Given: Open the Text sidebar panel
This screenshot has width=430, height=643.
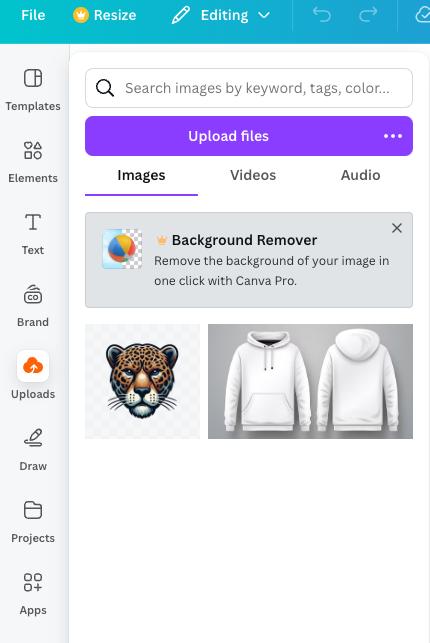Looking at the screenshot, I should (33, 234).
